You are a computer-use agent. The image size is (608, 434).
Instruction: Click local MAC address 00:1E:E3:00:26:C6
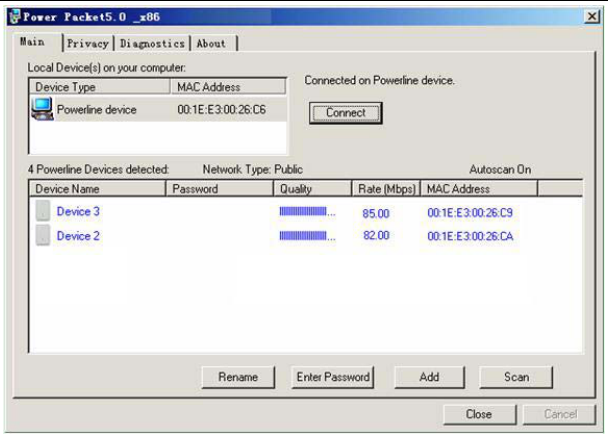pyautogui.click(x=222, y=110)
